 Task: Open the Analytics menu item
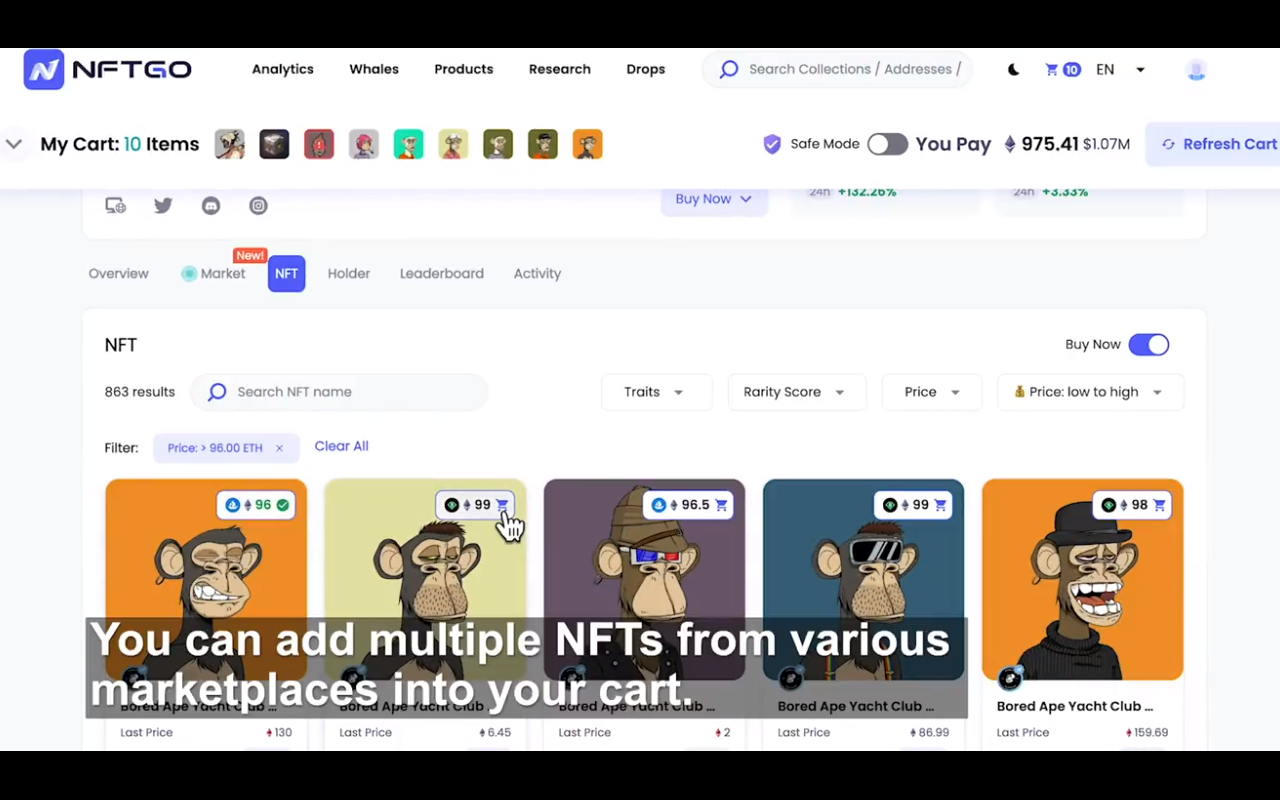coord(282,69)
